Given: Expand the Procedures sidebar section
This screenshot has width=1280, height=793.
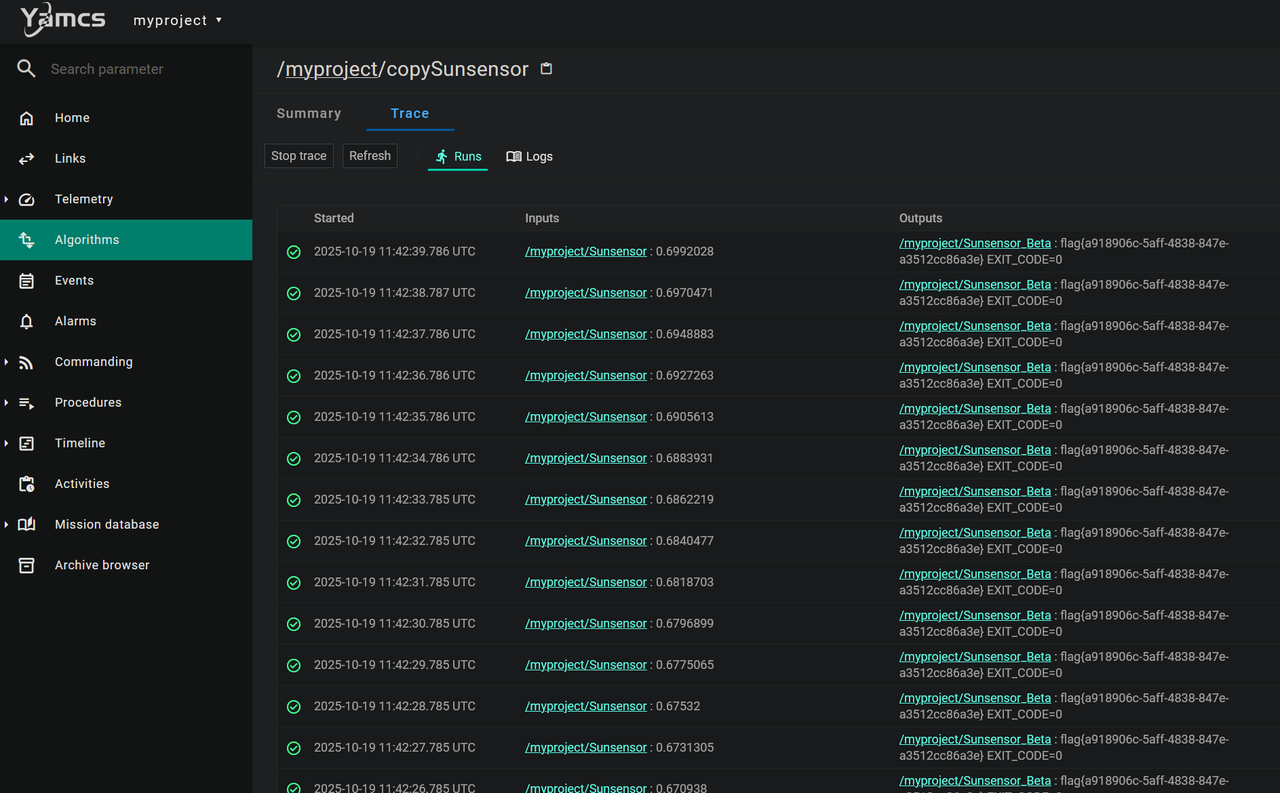Looking at the screenshot, I should pyautogui.click(x=88, y=403).
